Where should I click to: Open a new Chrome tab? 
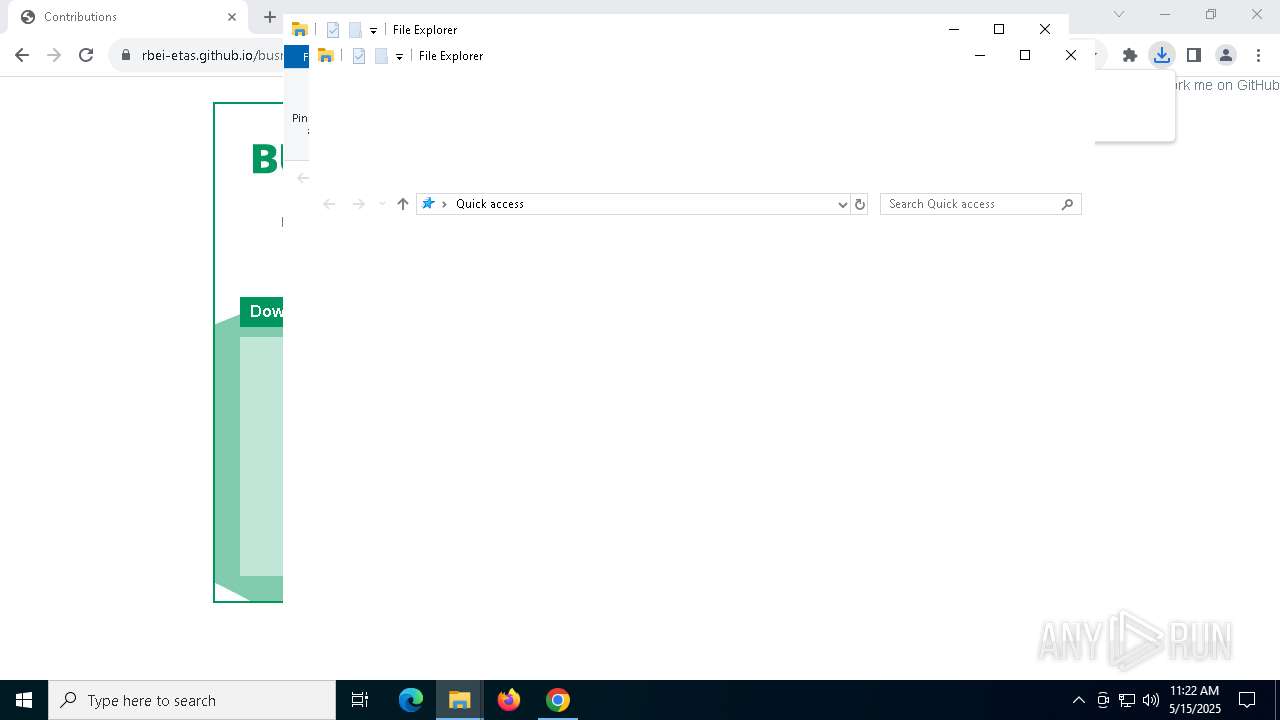269,17
